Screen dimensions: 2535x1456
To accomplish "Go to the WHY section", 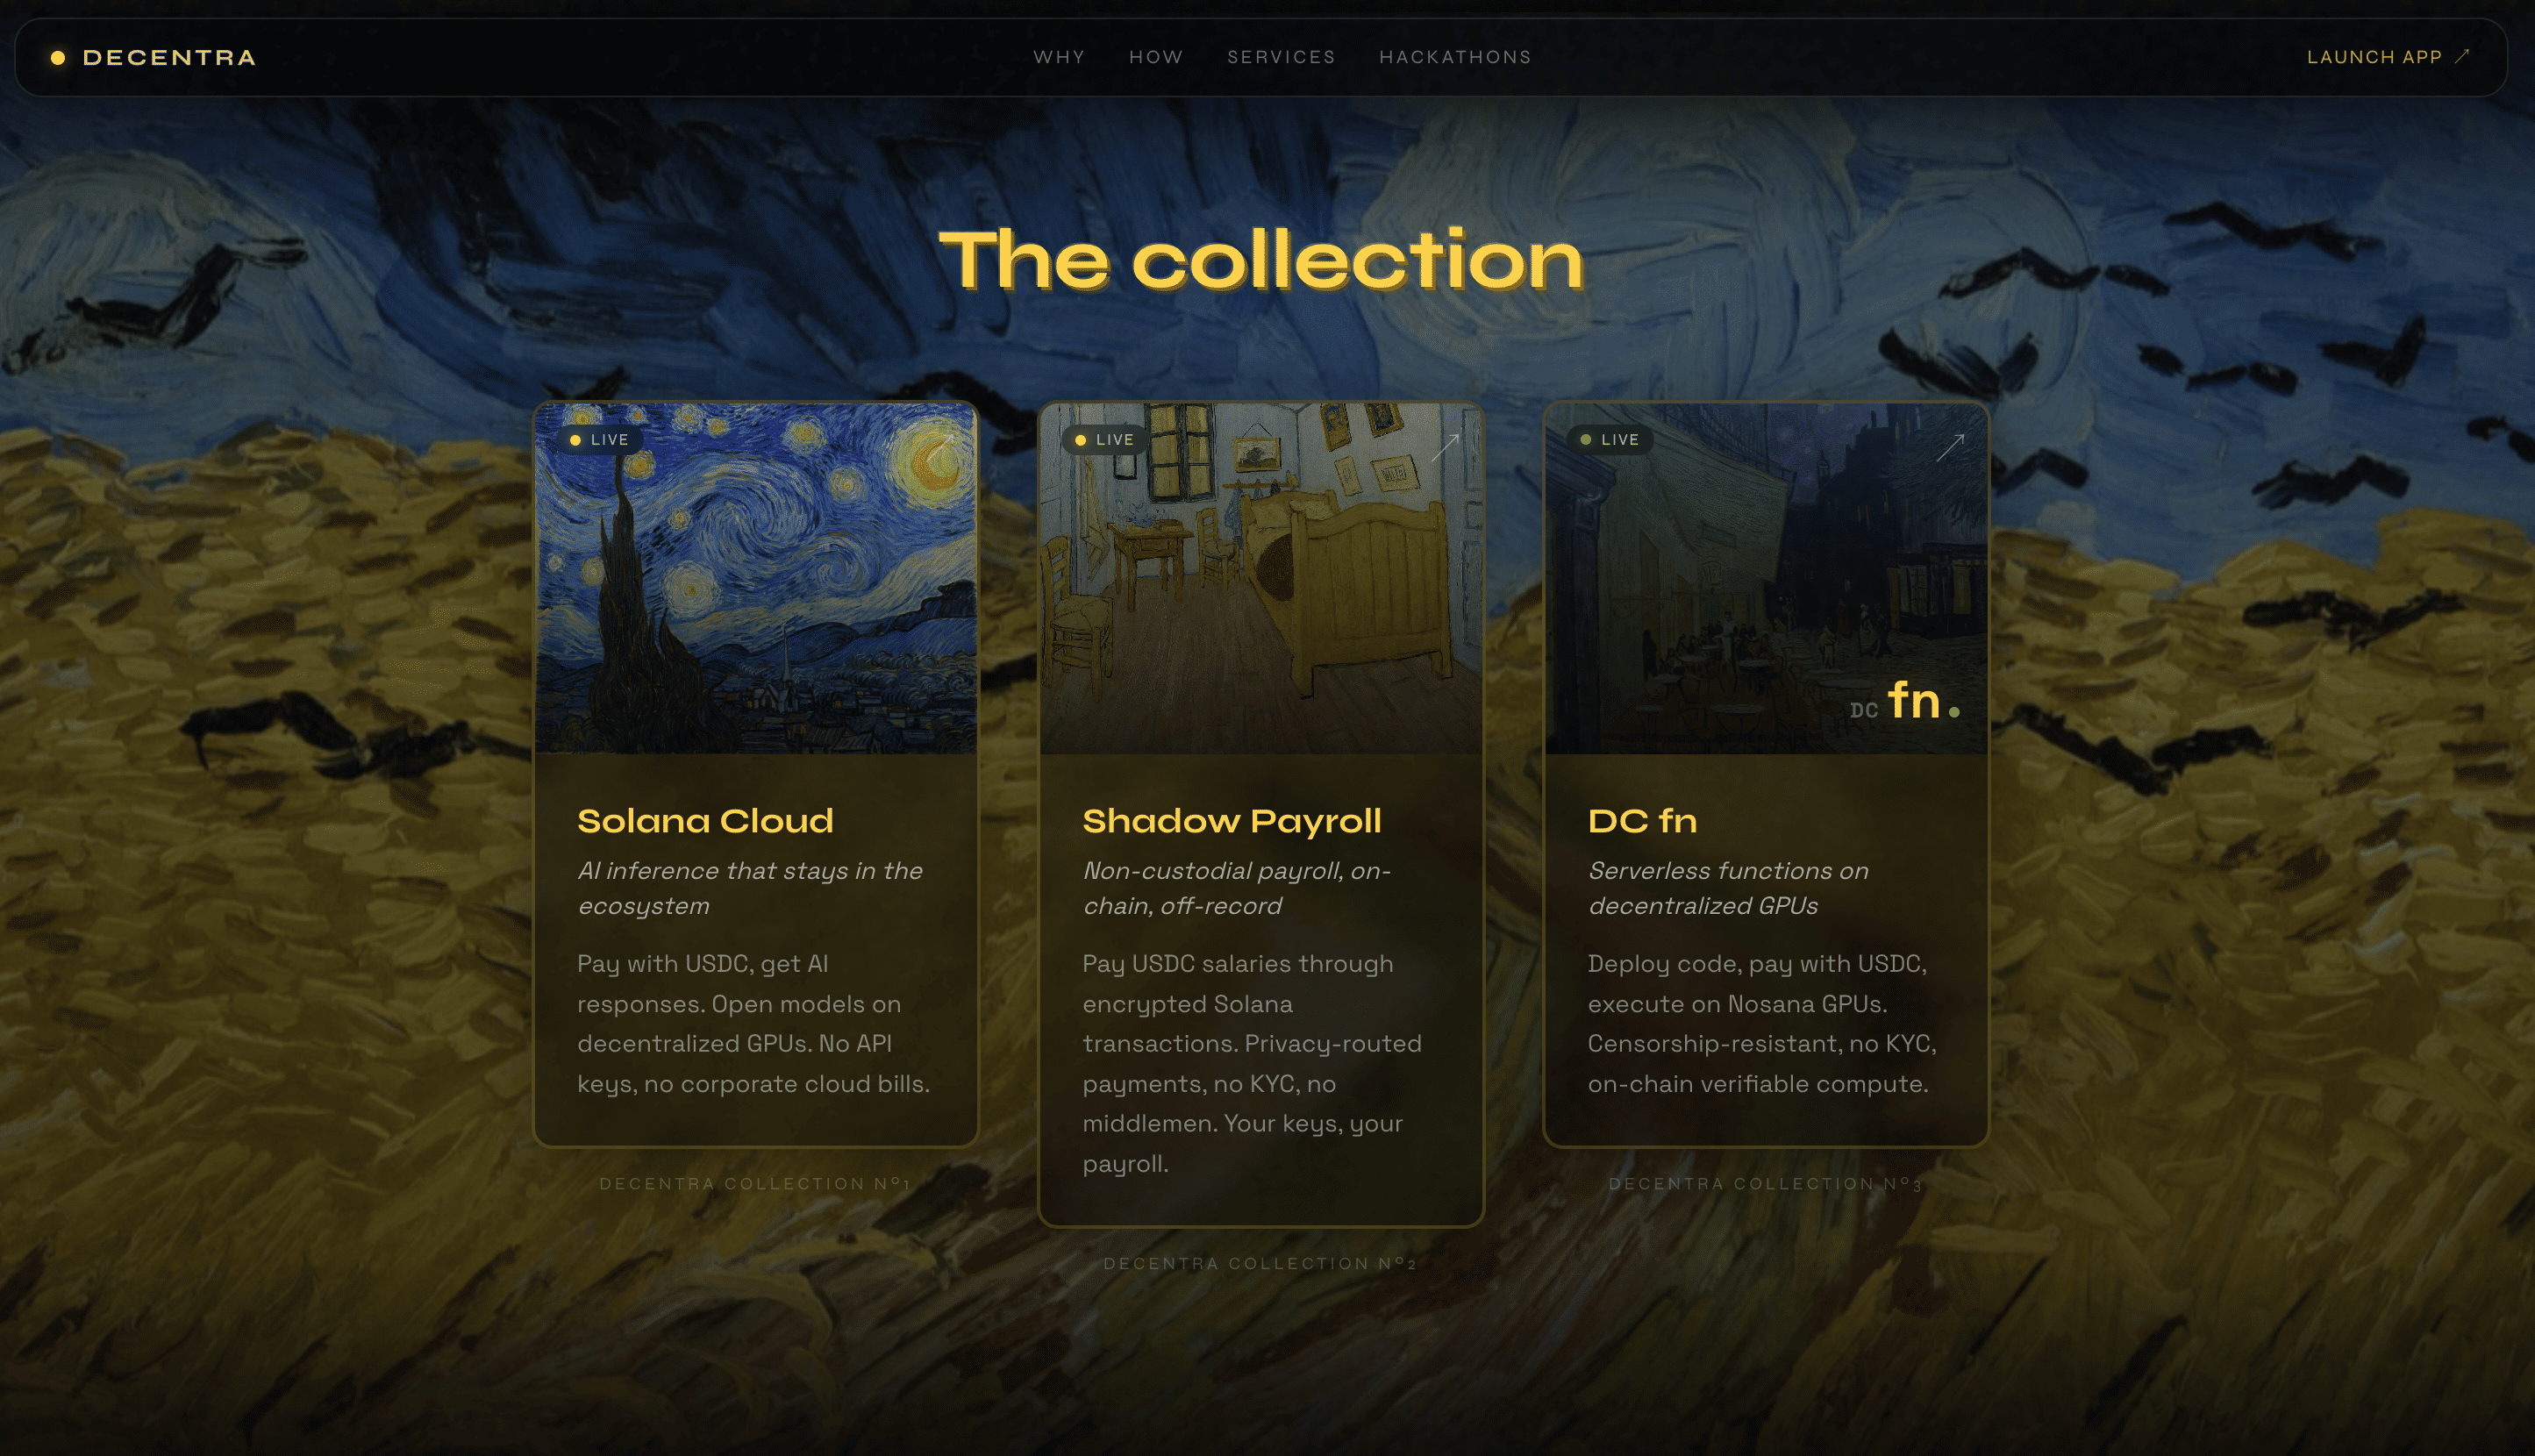I will pos(1059,57).
